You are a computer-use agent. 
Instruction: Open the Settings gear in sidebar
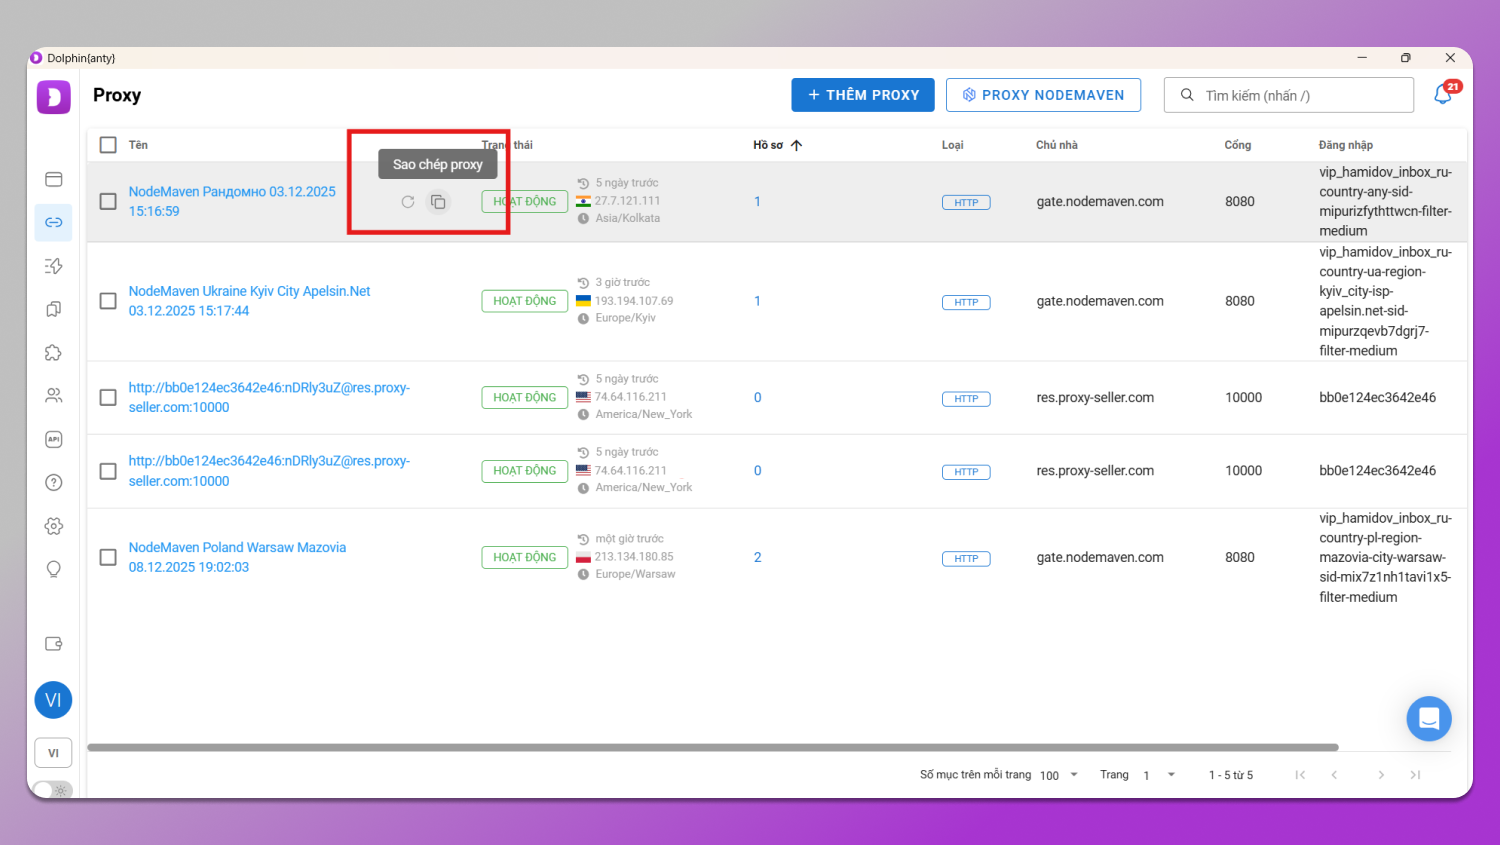[54, 526]
